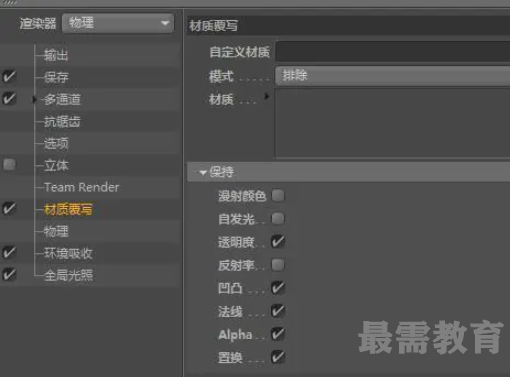Select 保存 in the settings list
This screenshot has height=377, width=510.
[56, 77]
